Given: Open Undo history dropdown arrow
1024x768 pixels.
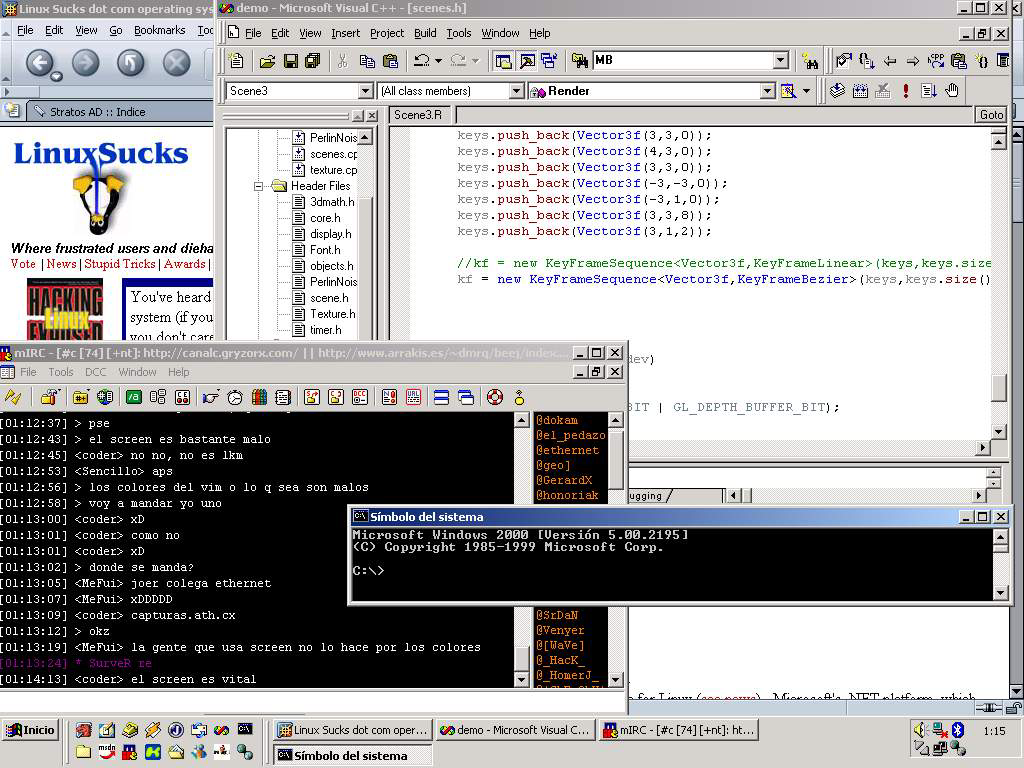Looking at the screenshot, I should tap(438, 61).
